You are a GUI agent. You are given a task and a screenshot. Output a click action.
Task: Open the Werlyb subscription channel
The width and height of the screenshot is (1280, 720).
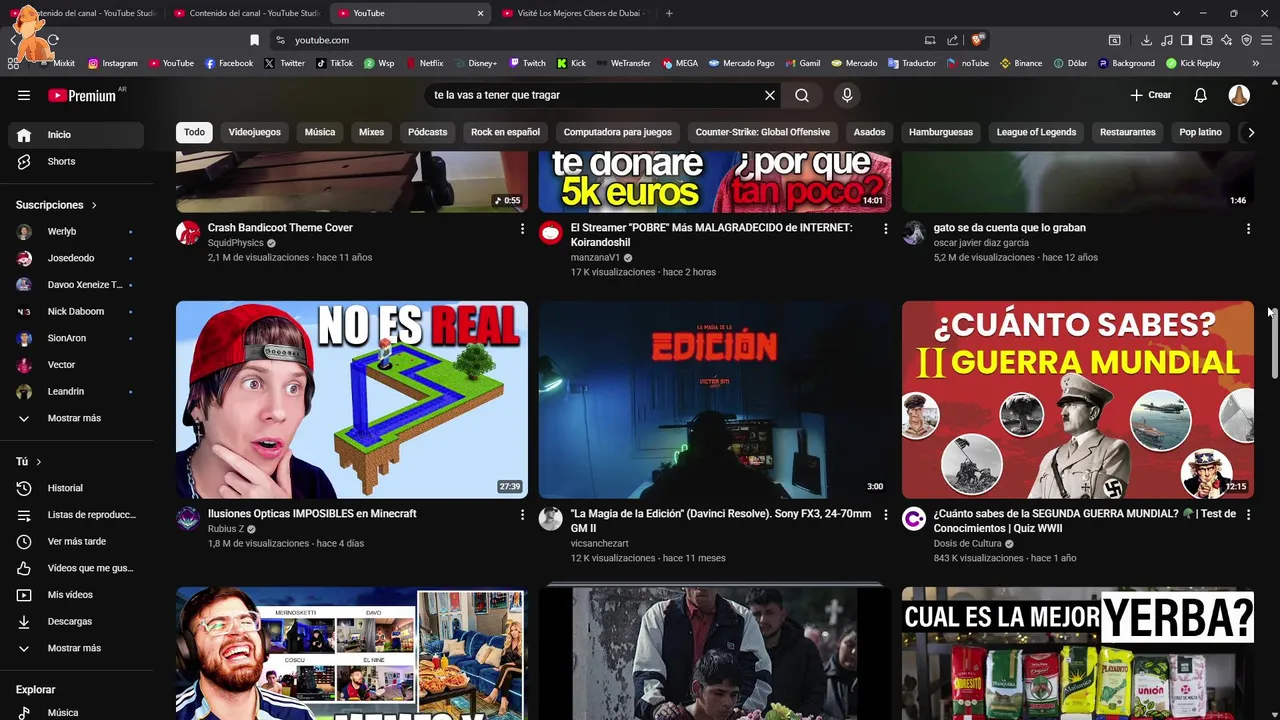pyautogui.click(x=76, y=231)
